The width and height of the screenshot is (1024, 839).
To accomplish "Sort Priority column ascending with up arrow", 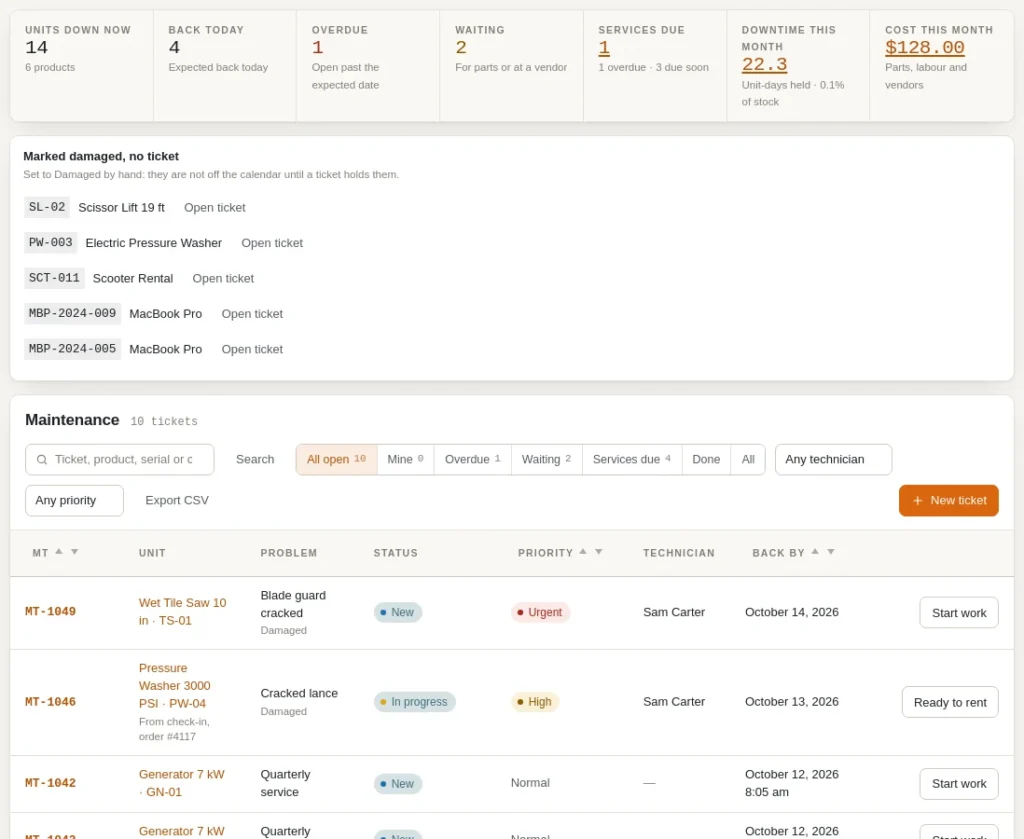I will [583, 552].
